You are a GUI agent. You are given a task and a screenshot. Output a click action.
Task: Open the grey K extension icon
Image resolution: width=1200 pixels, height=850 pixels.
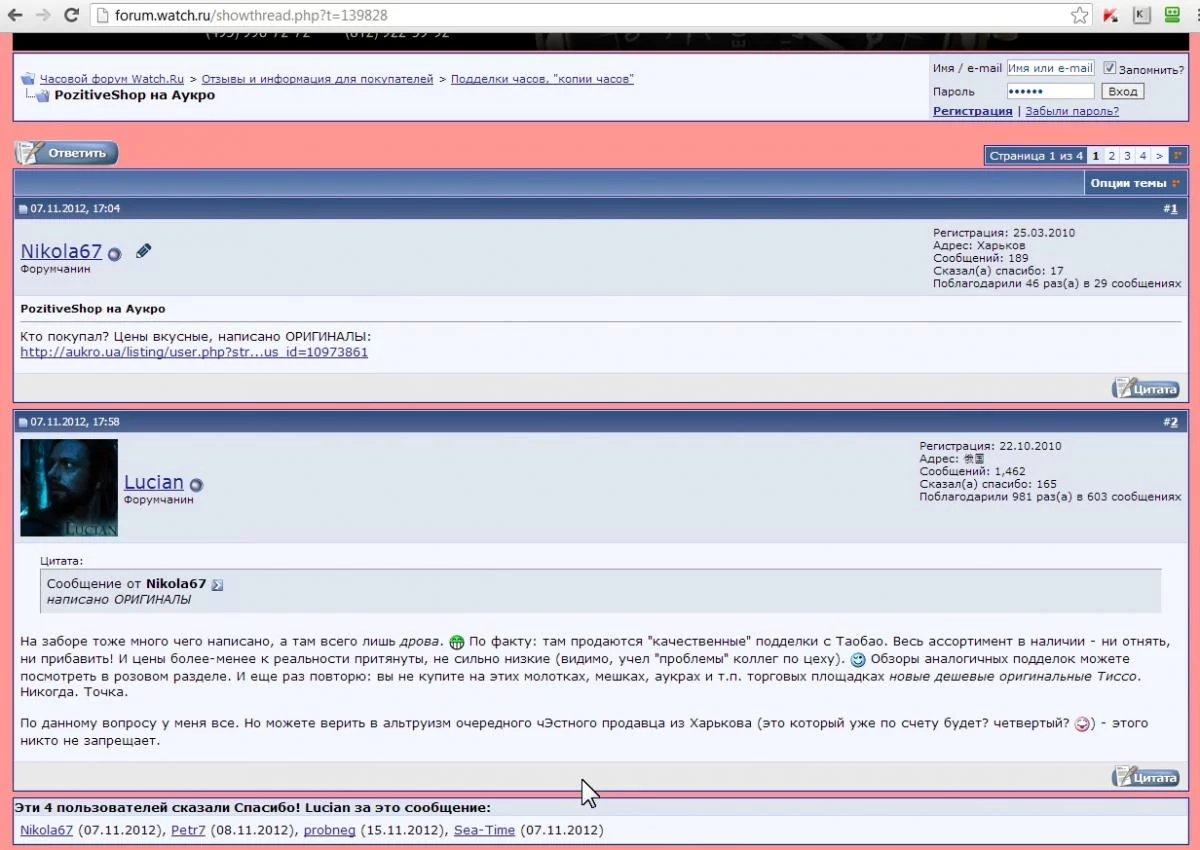click(1142, 15)
